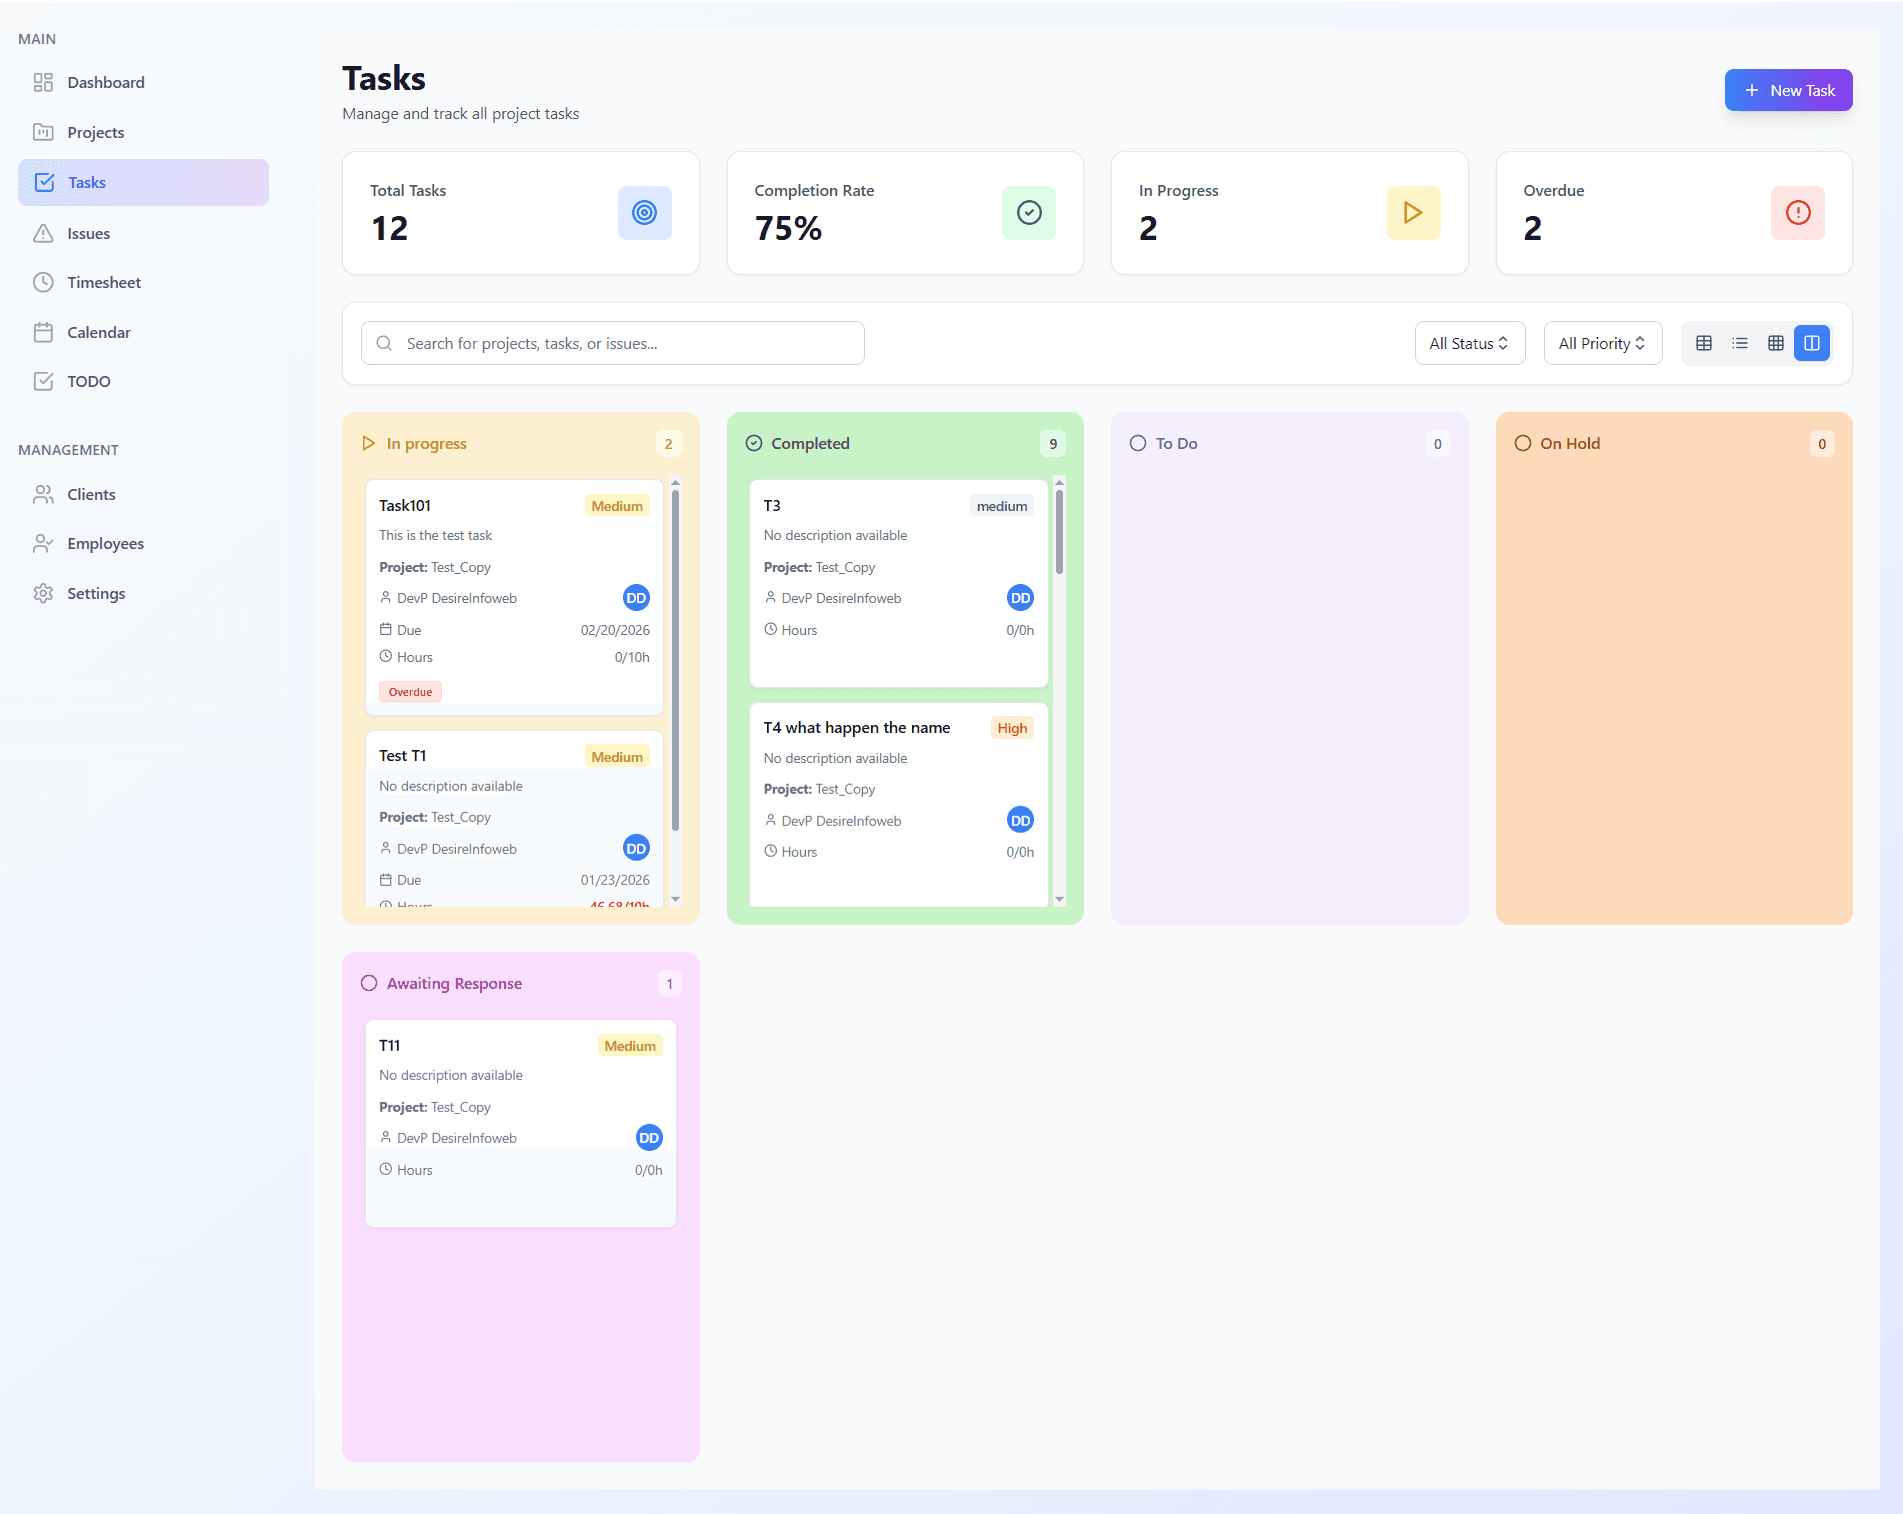Open the All Status filter dropdown
Screen dimensions: 1903x1514
click(1469, 343)
